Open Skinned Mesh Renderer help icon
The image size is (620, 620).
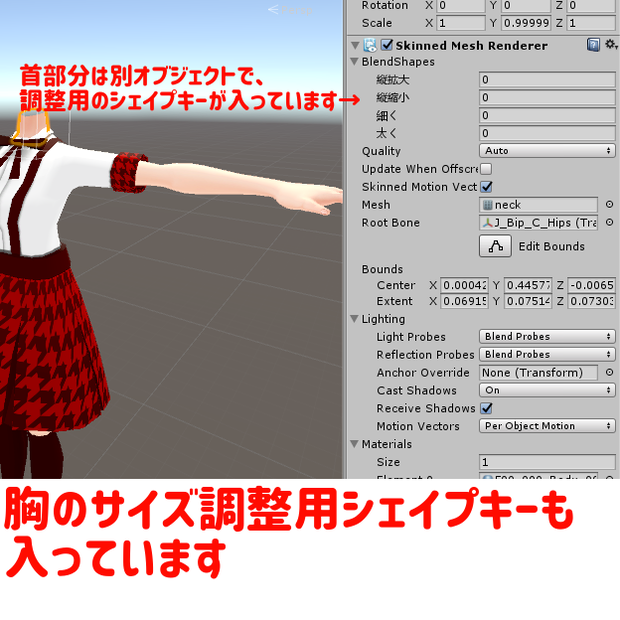pos(593,45)
